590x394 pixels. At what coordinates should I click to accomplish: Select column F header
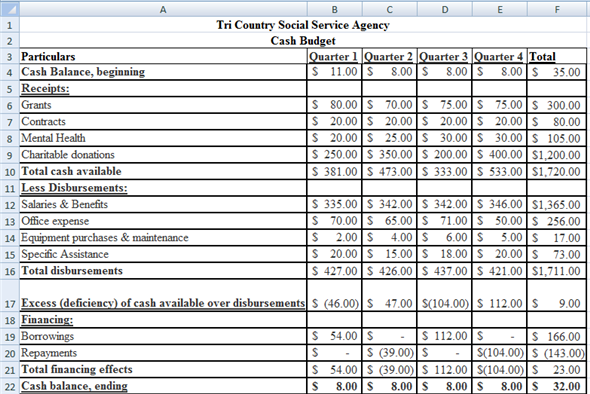point(557,9)
